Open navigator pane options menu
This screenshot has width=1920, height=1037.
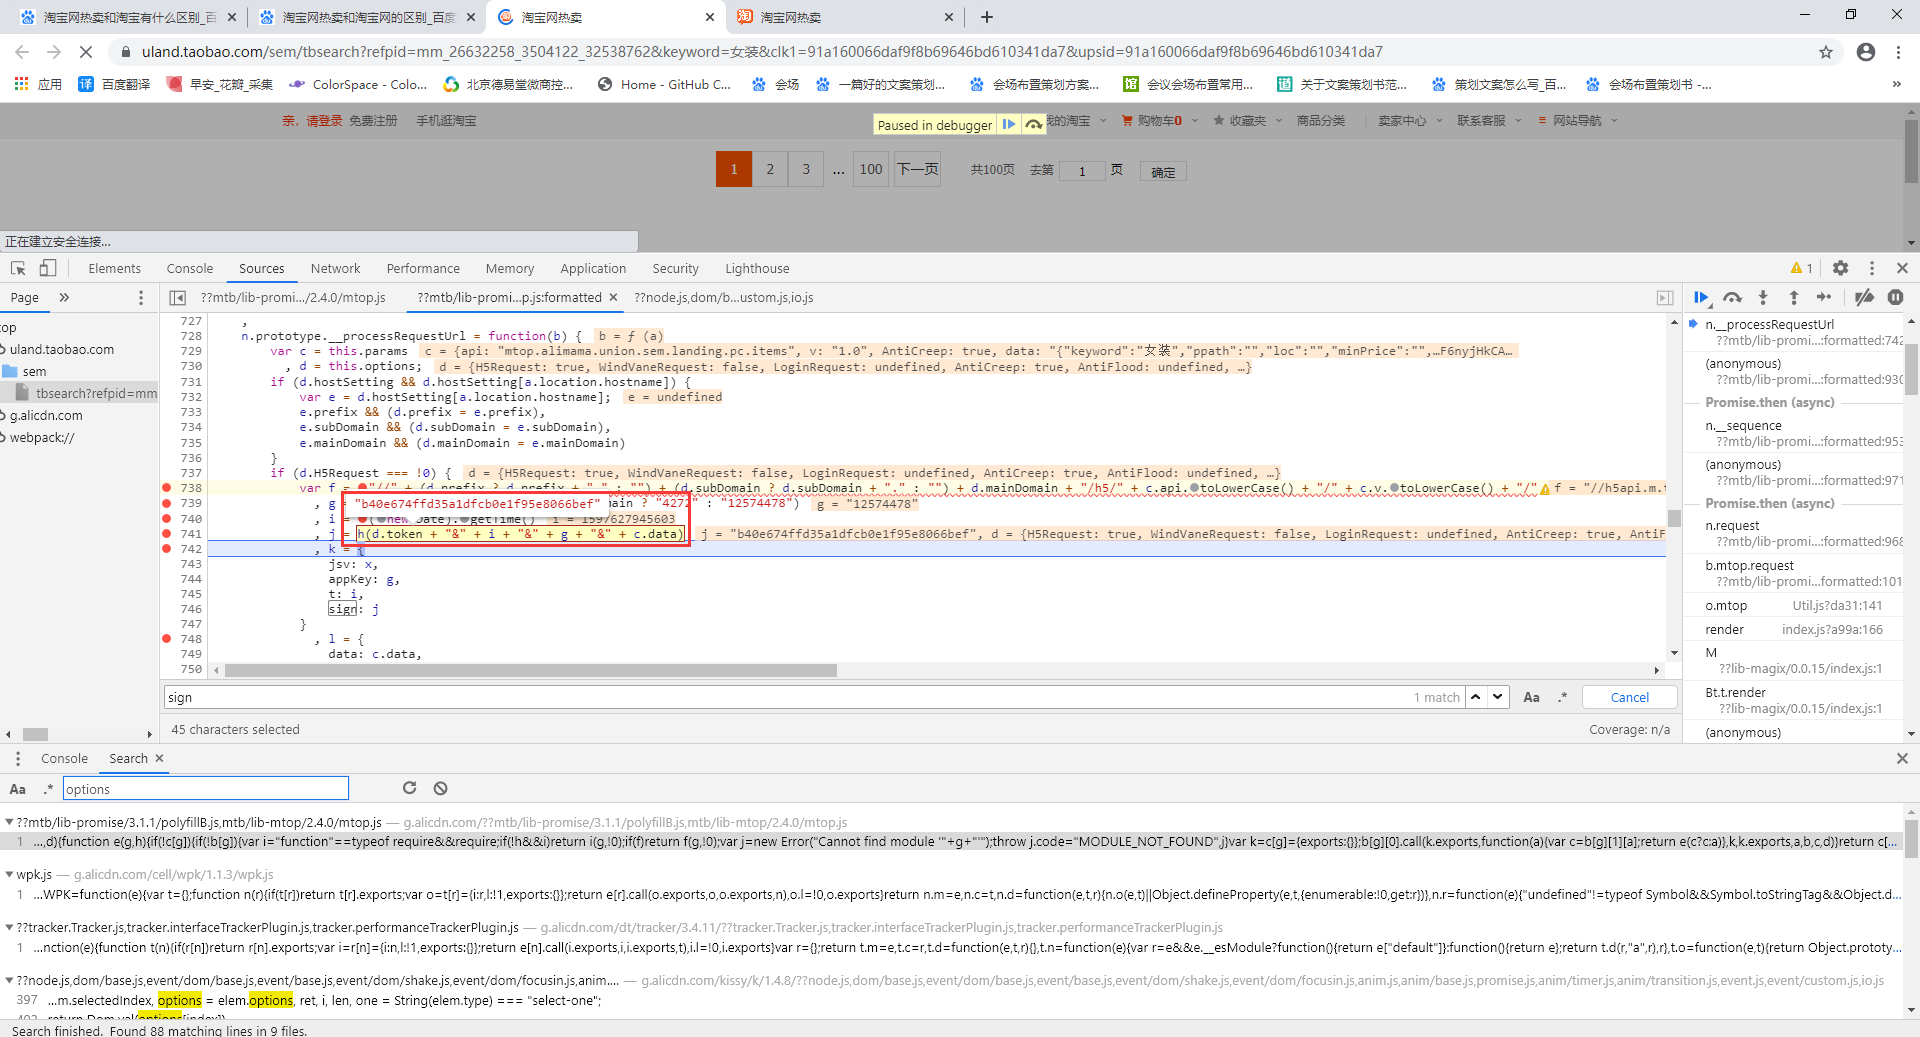(140, 298)
